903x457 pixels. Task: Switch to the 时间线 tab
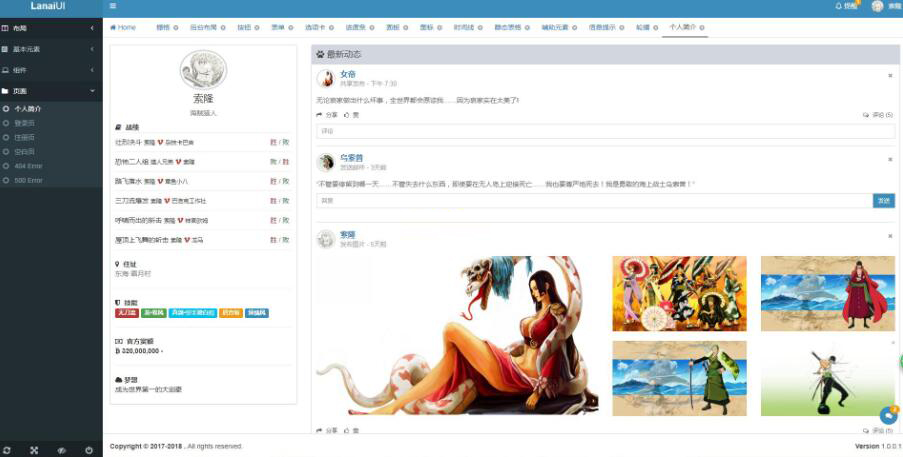464,28
